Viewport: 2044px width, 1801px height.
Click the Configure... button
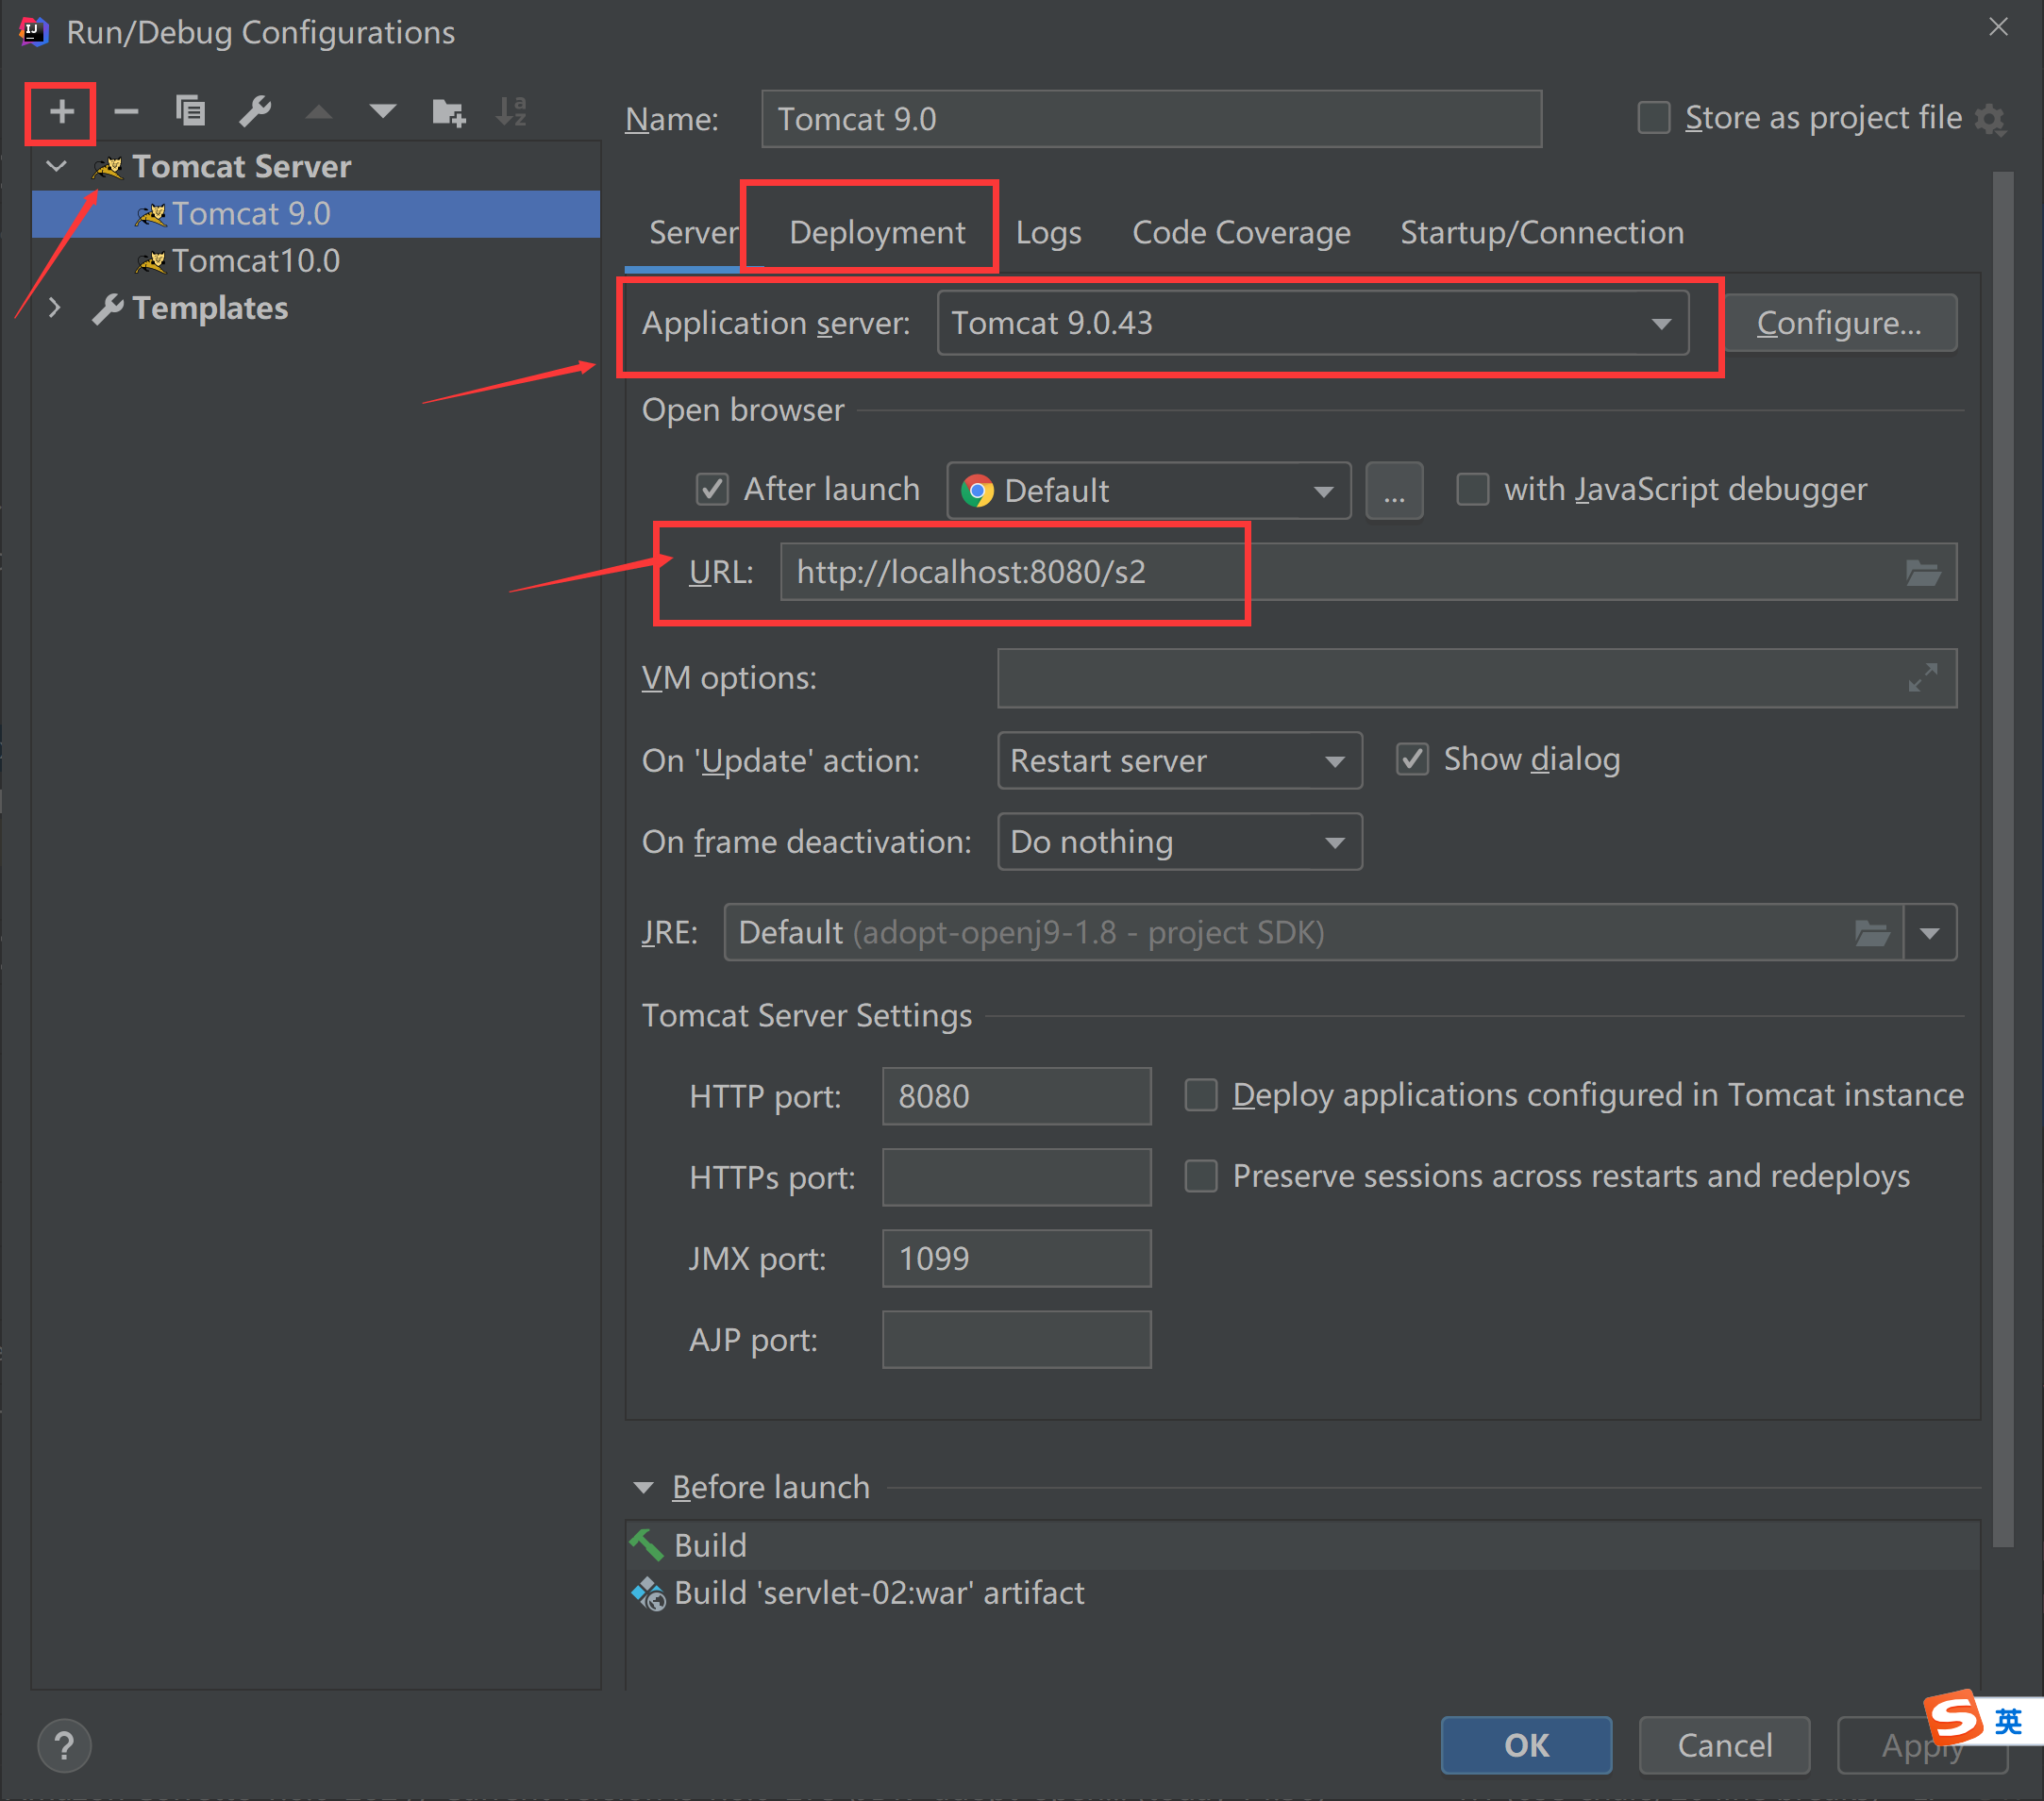click(x=1839, y=324)
